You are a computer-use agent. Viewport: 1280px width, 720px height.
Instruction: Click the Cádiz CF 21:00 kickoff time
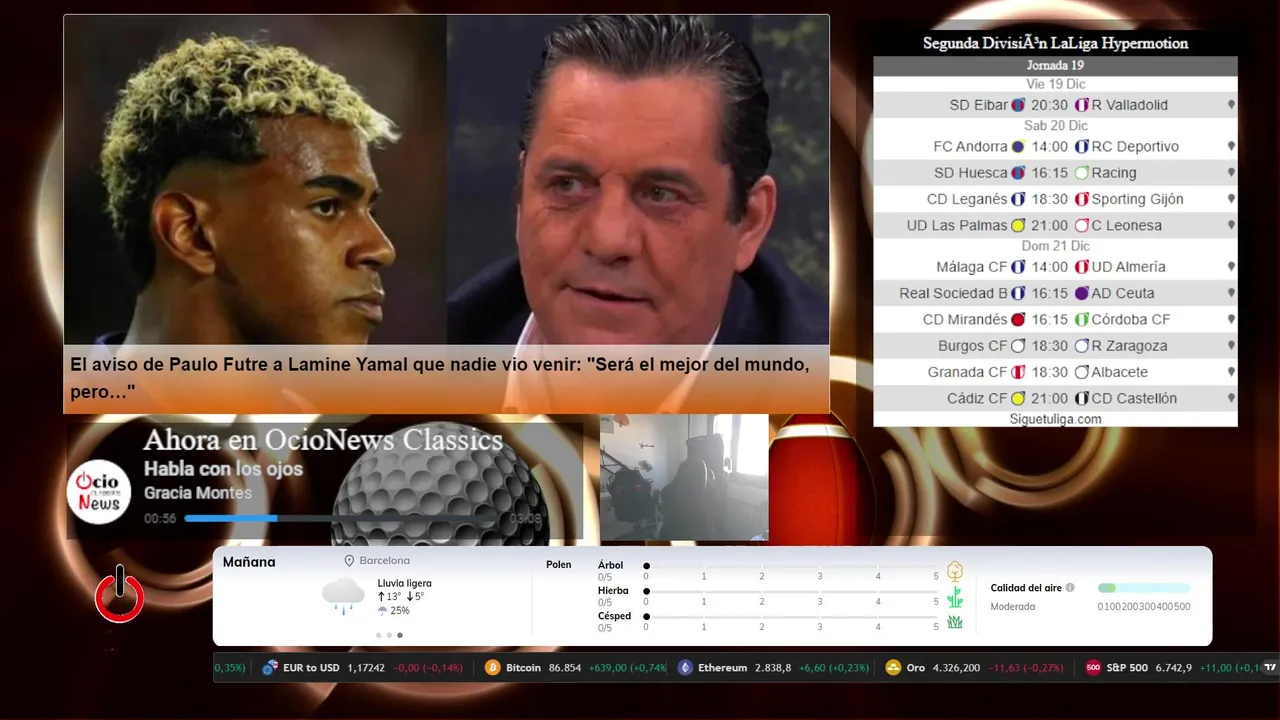pos(1050,398)
